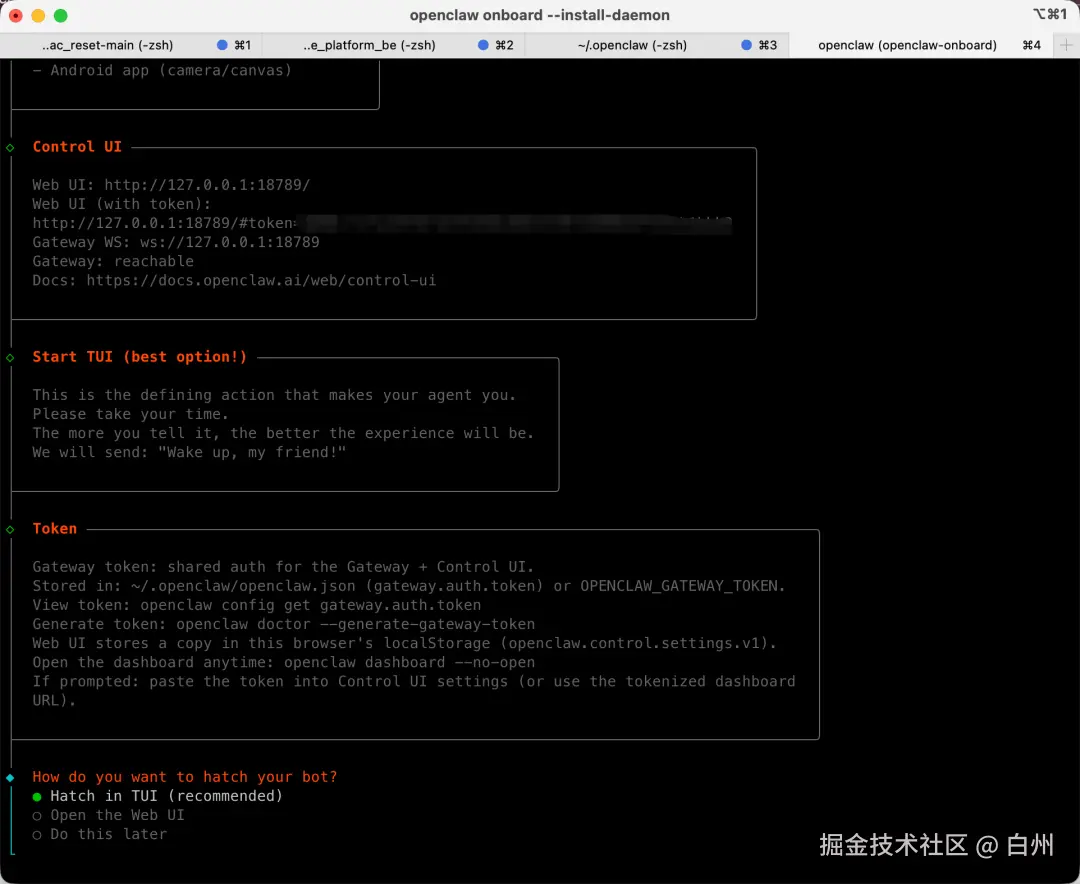Viewport: 1080px width, 884px height.
Task: Open the tokenized Web UI URL
Action: click(382, 223)
